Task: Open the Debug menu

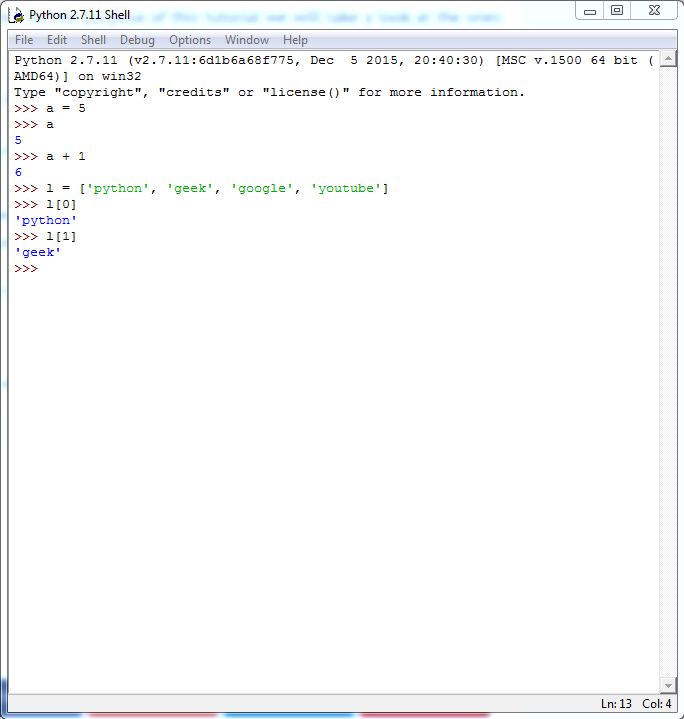Action: (137, 40)
